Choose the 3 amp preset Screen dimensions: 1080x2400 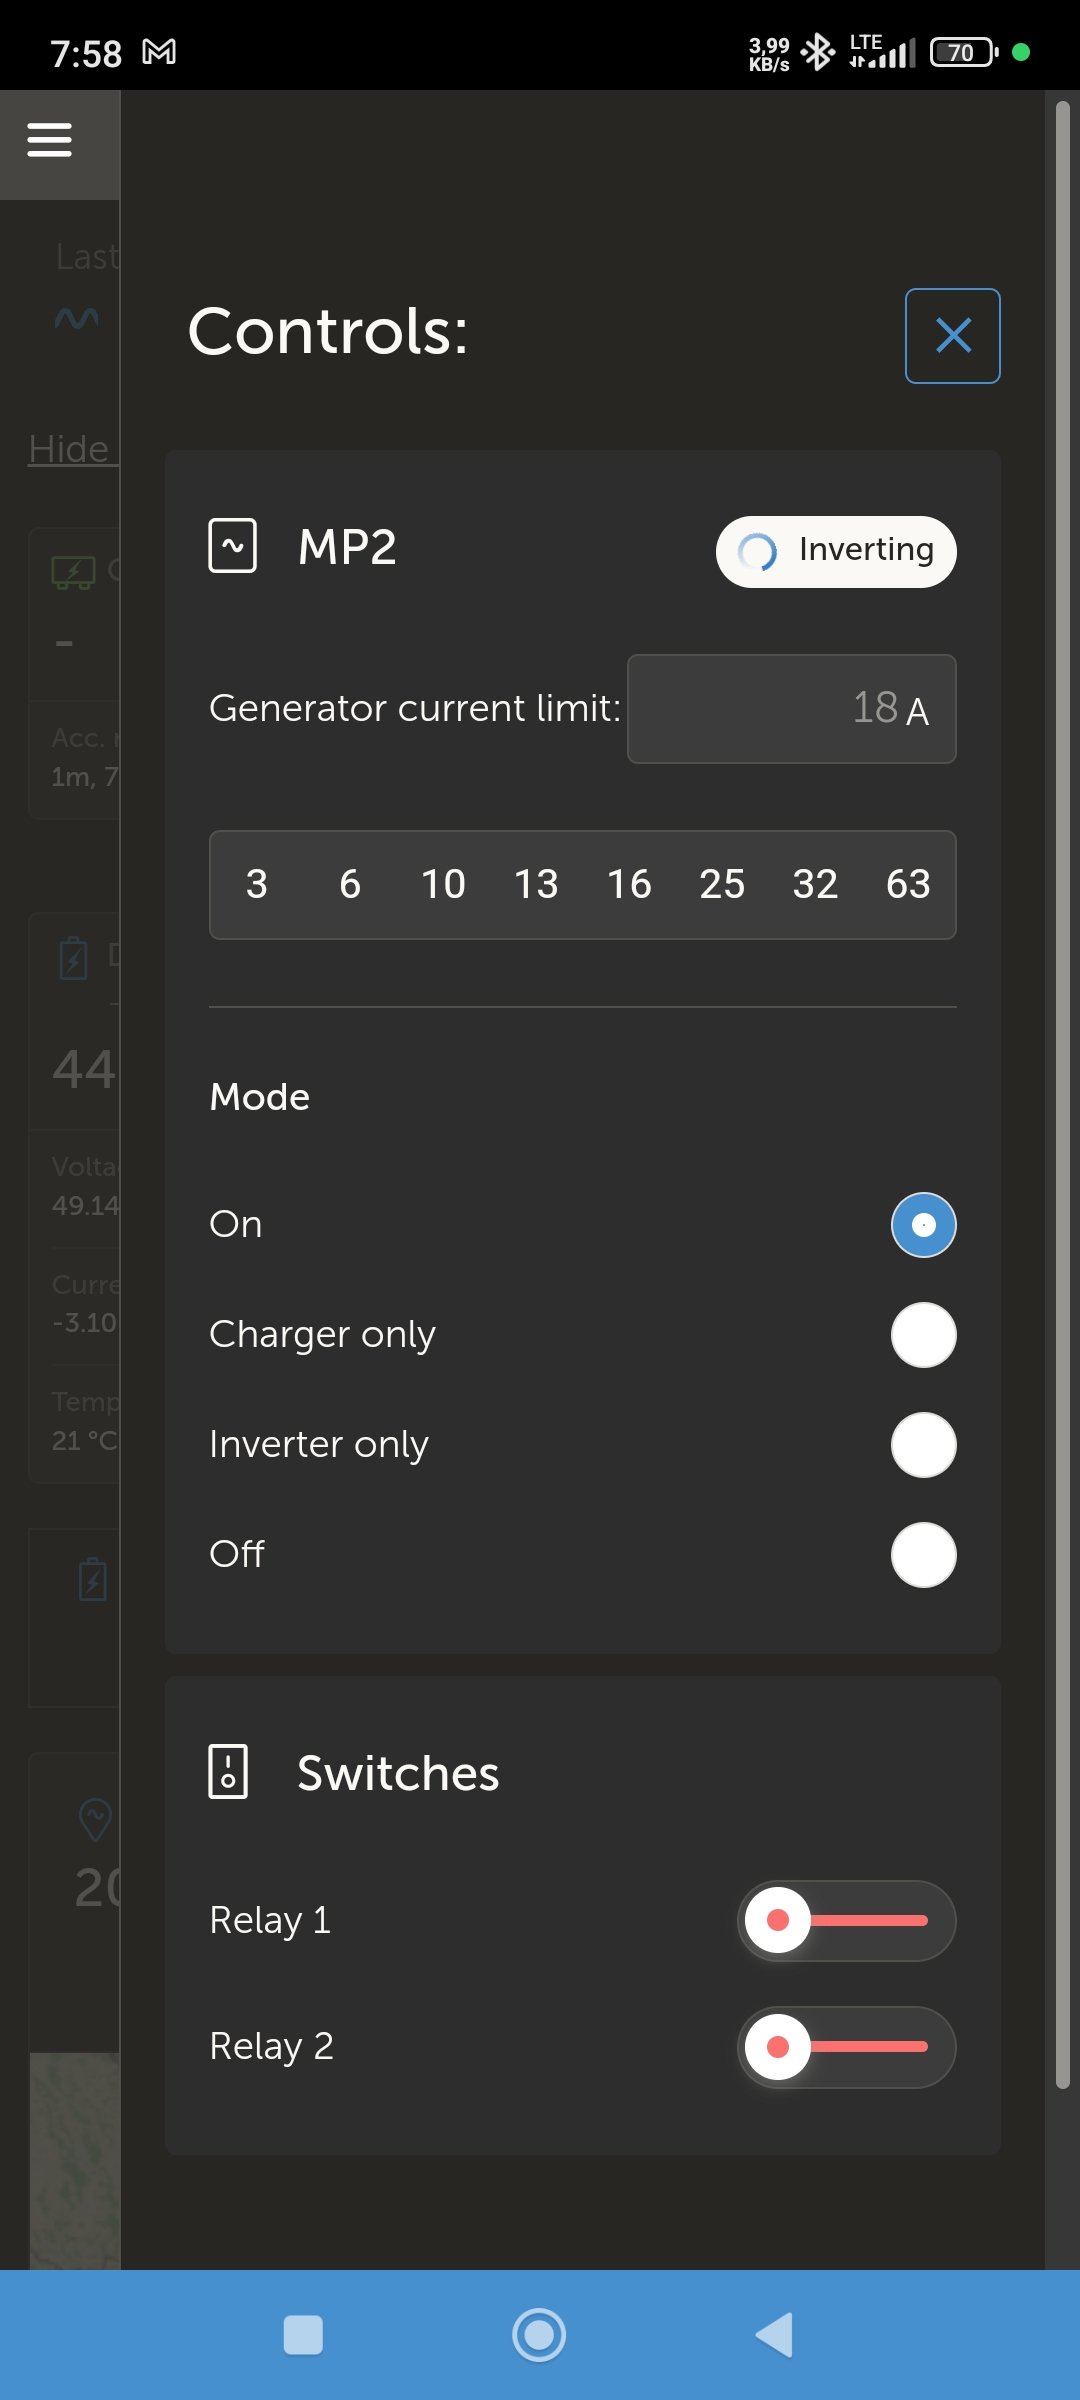click(257, 884)
